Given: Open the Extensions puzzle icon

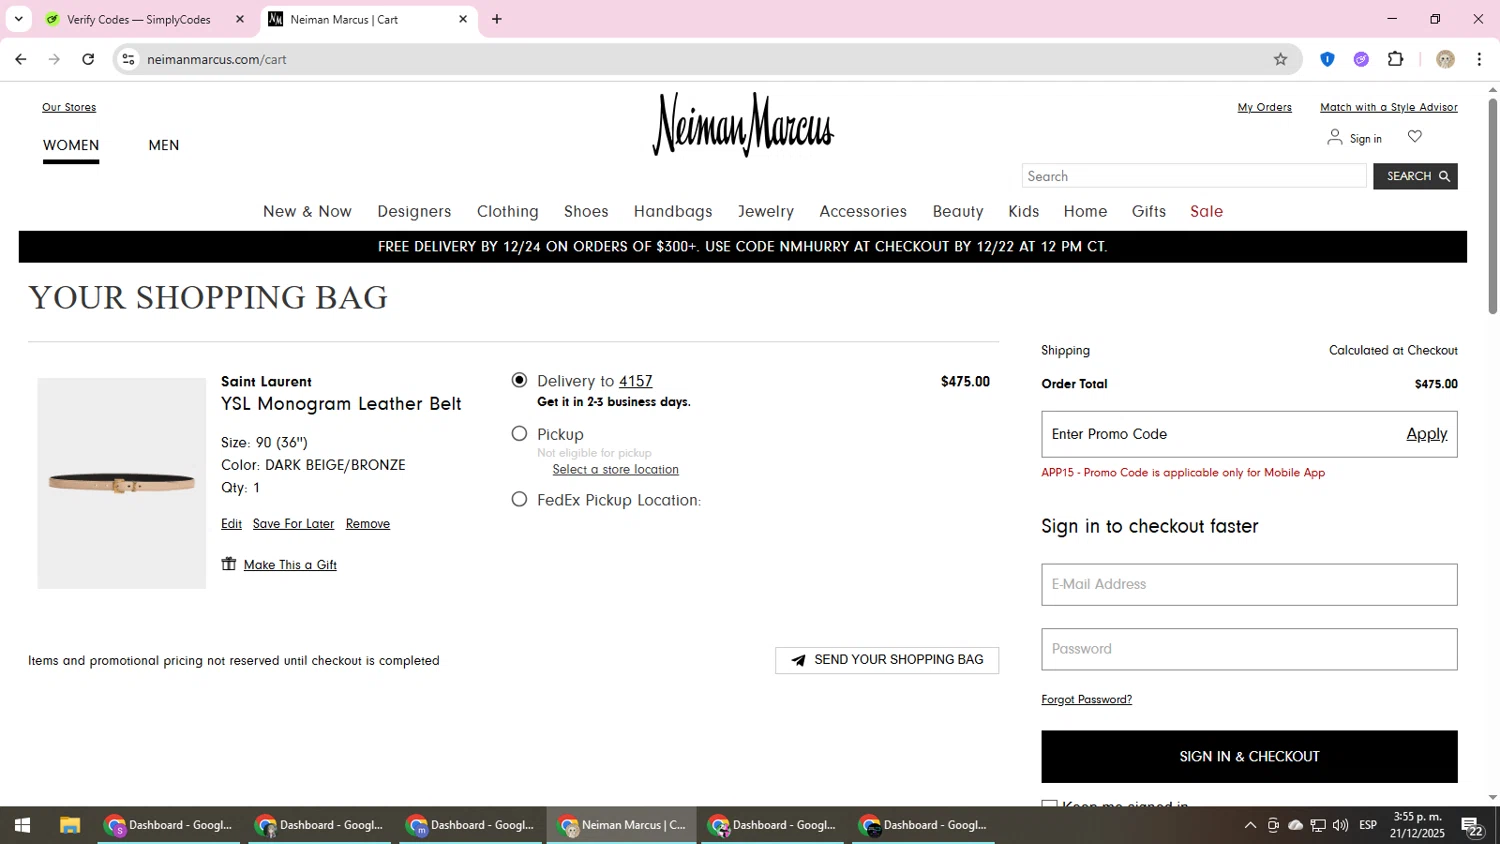Looking at the screenshot, I should pos(1396,59).
